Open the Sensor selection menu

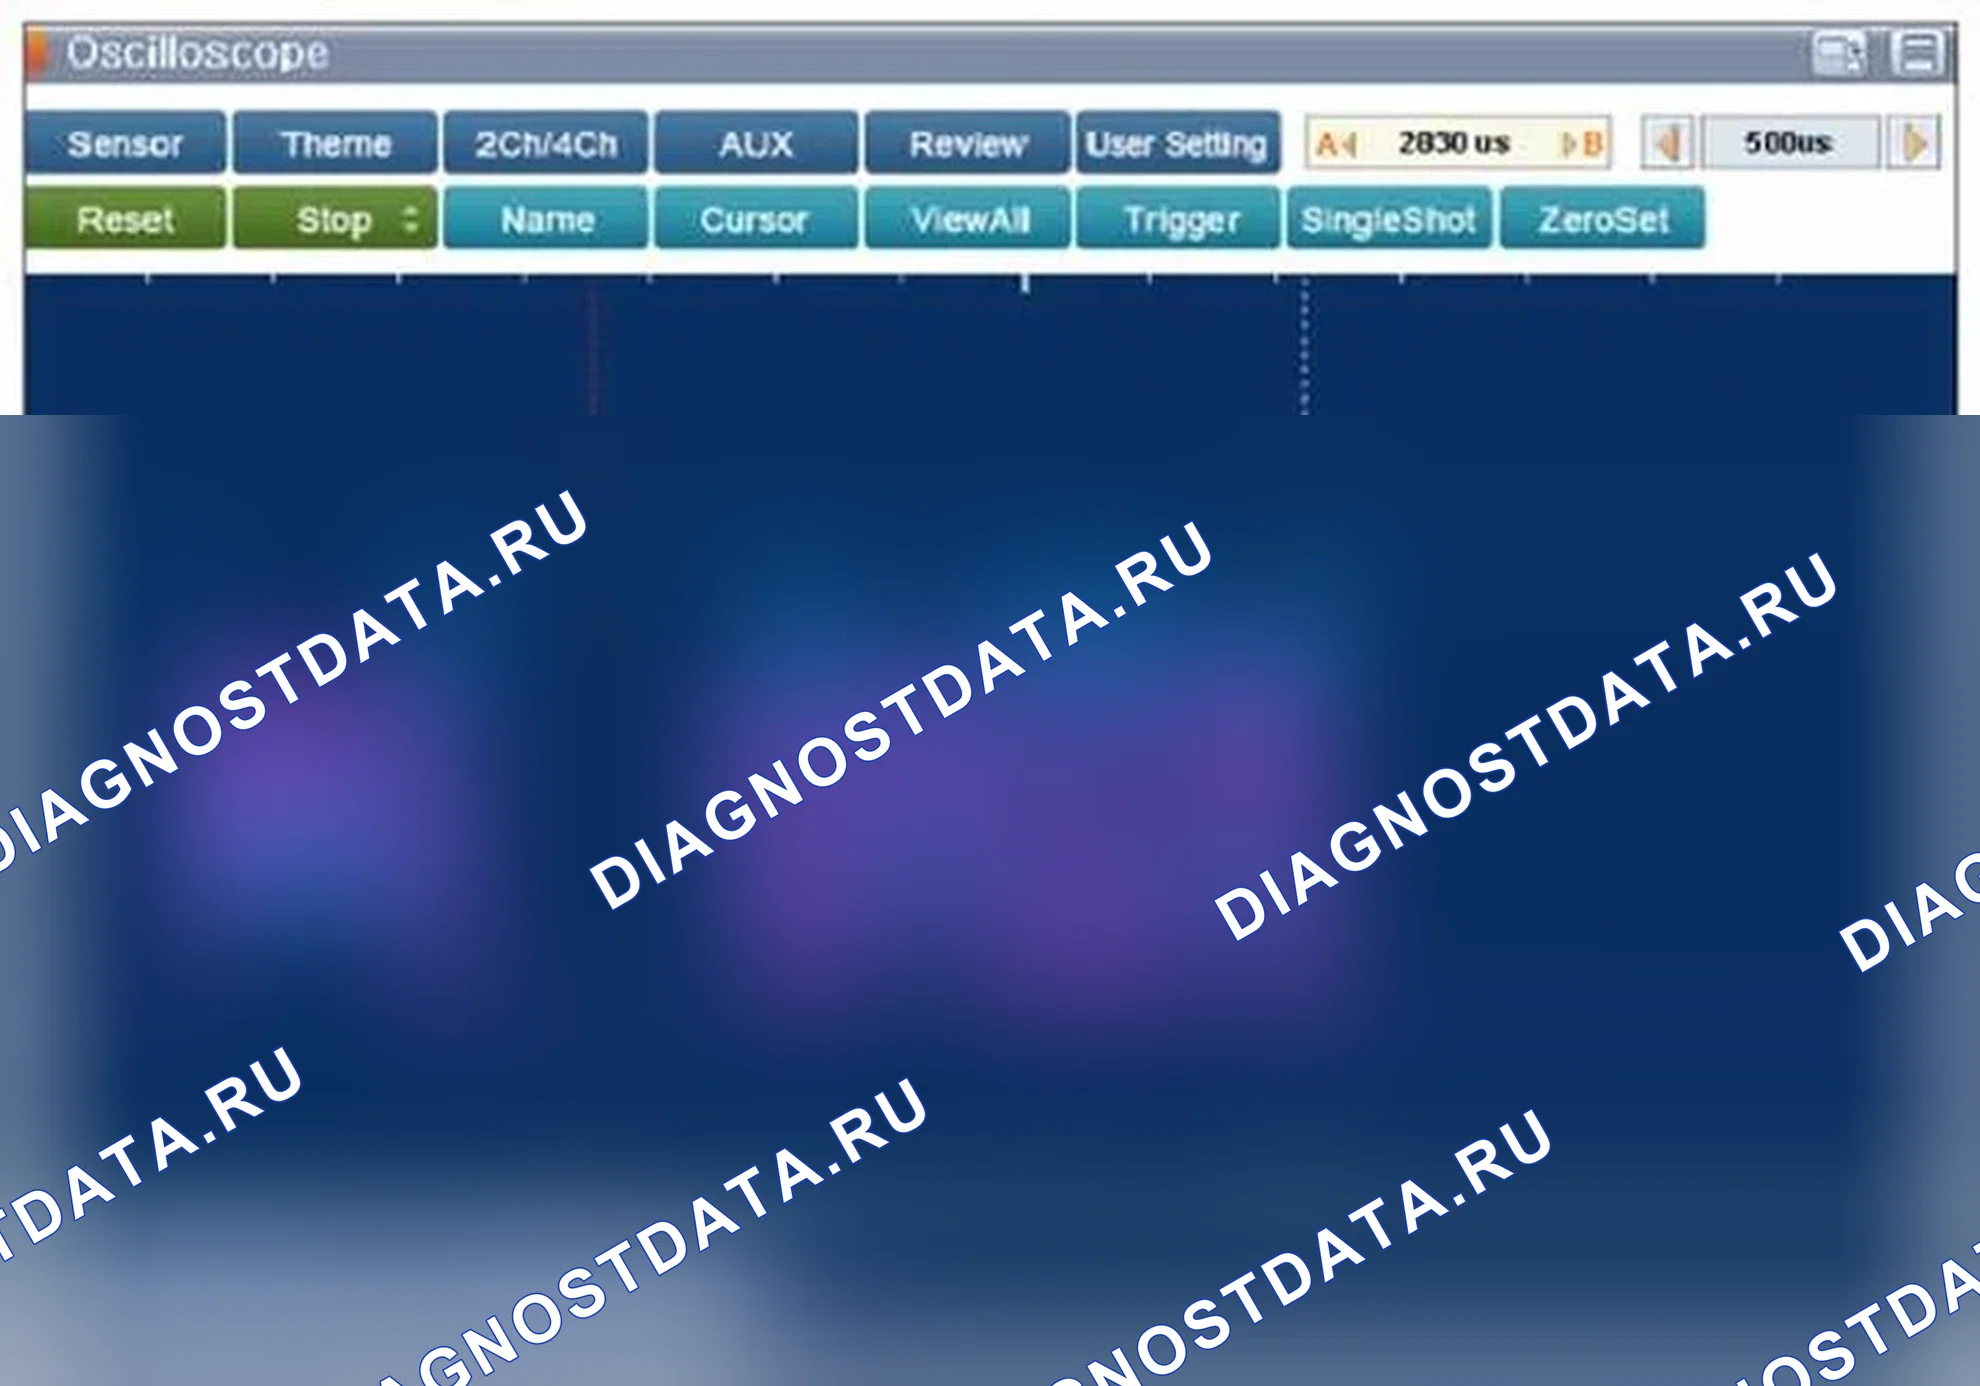125,144
